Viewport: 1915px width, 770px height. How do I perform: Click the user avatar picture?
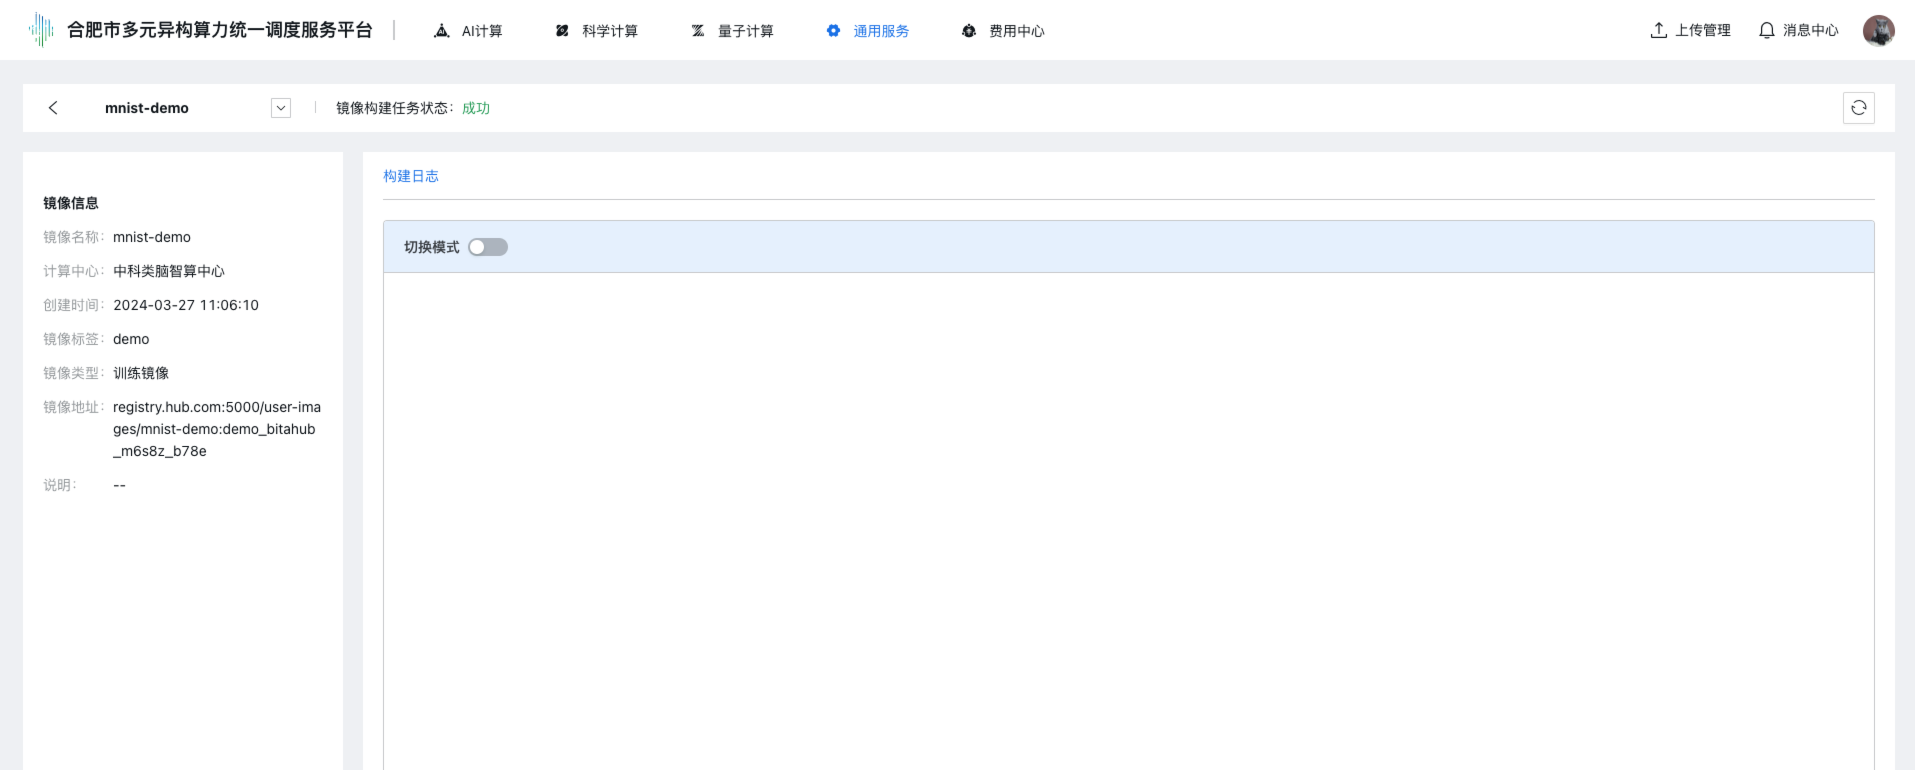(1878, 30)
